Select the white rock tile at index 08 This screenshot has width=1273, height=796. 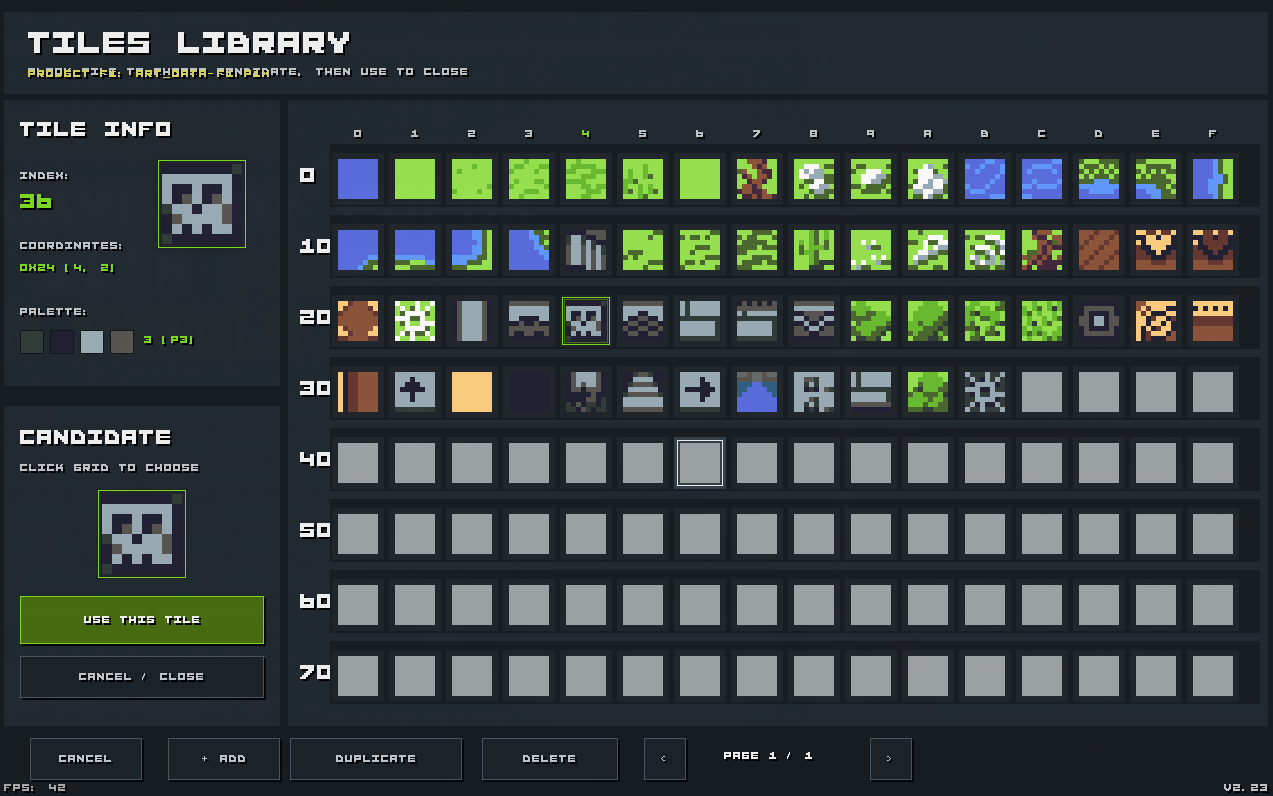[814, 179]
